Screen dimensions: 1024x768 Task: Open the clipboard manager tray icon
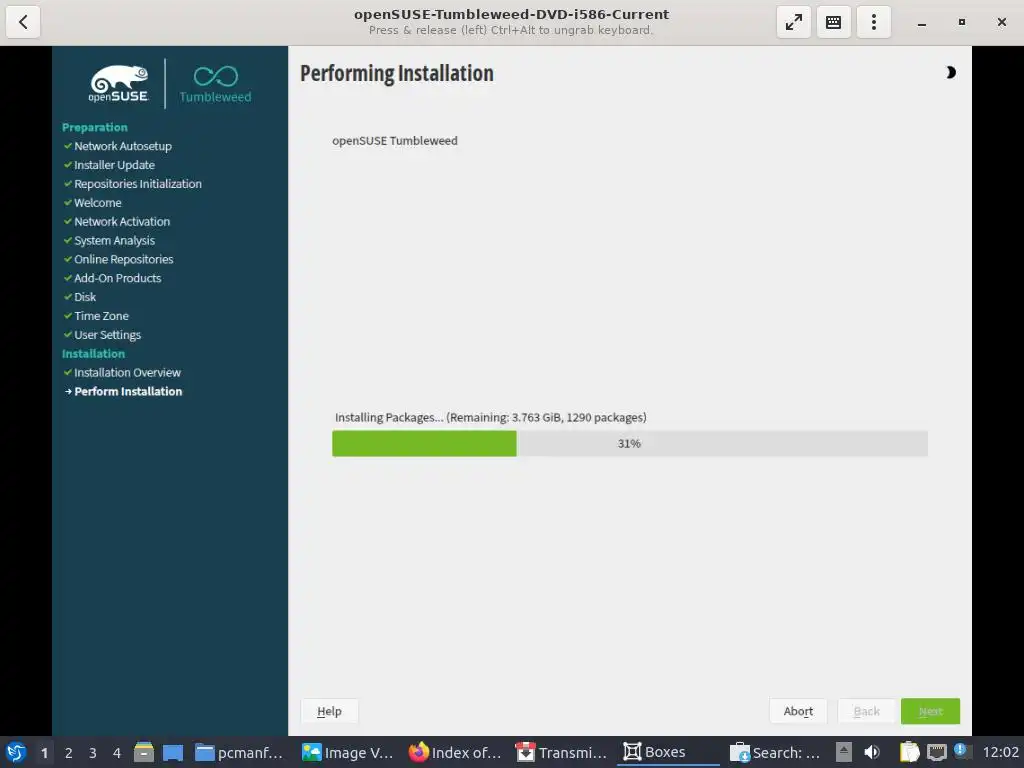909,752
